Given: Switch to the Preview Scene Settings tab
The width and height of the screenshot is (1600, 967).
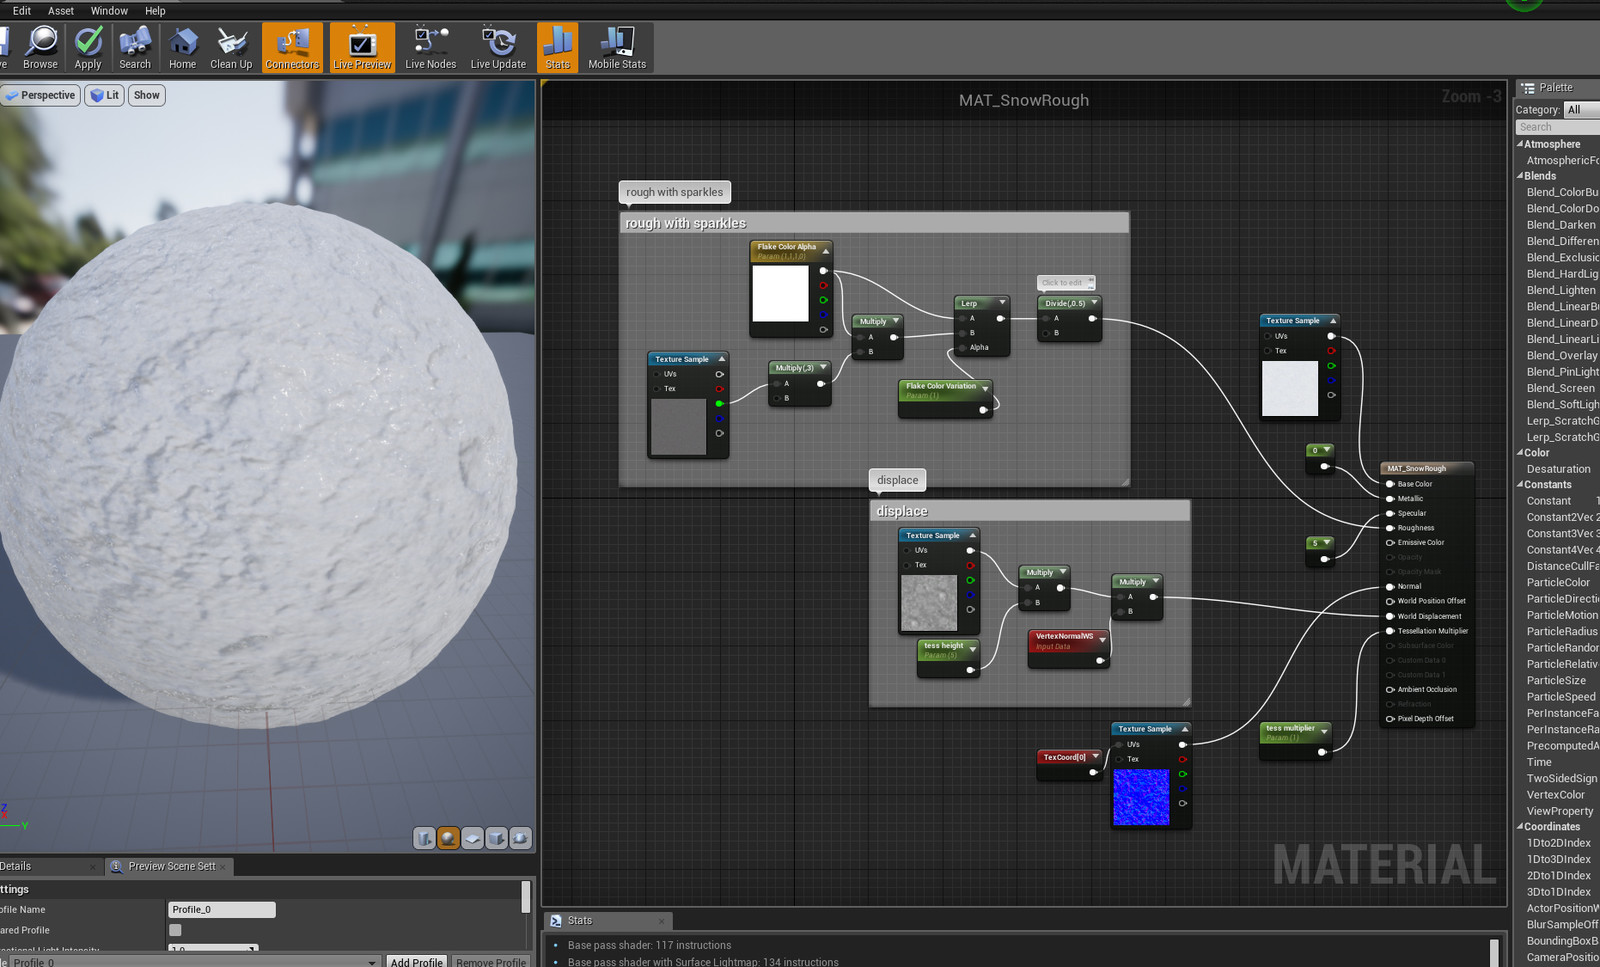Looking at the screenshot, I should coord(172,866).
